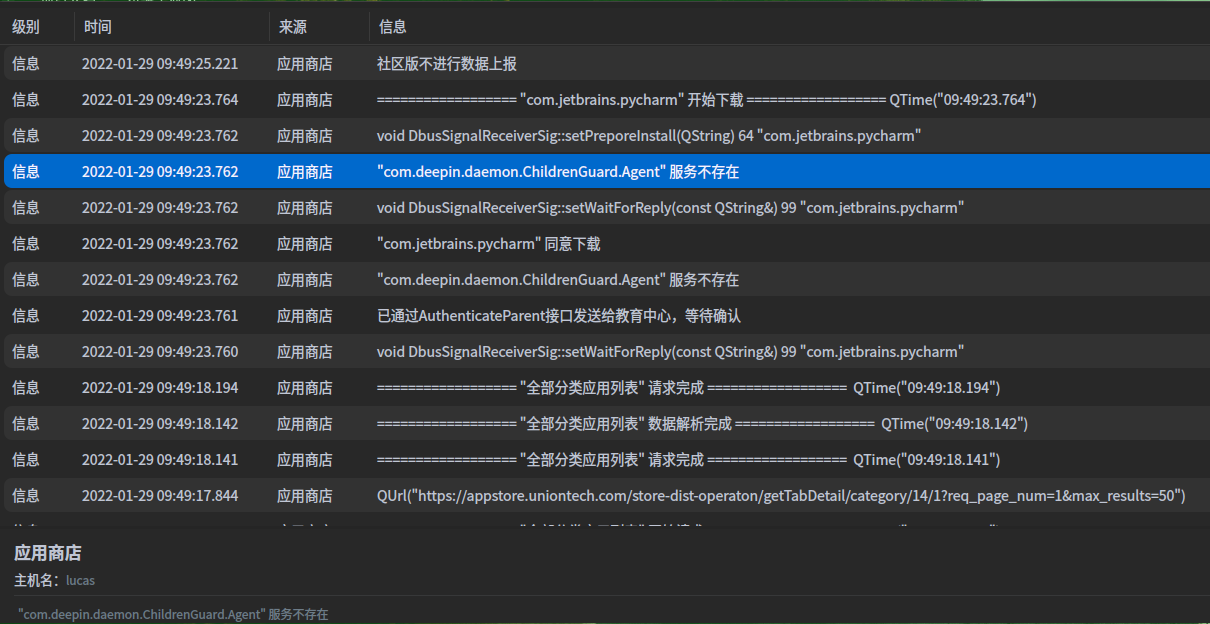This screenshot has width=1210, height=624.
Task: Click timestamp 2022-01-29 09:49:18.141
Action: click(160, 460)
